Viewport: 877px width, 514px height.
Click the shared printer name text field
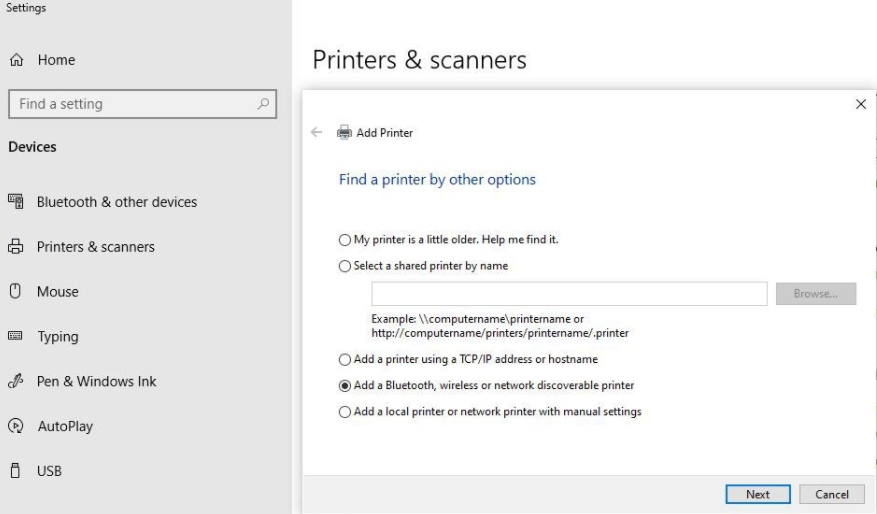pos(569,293)
